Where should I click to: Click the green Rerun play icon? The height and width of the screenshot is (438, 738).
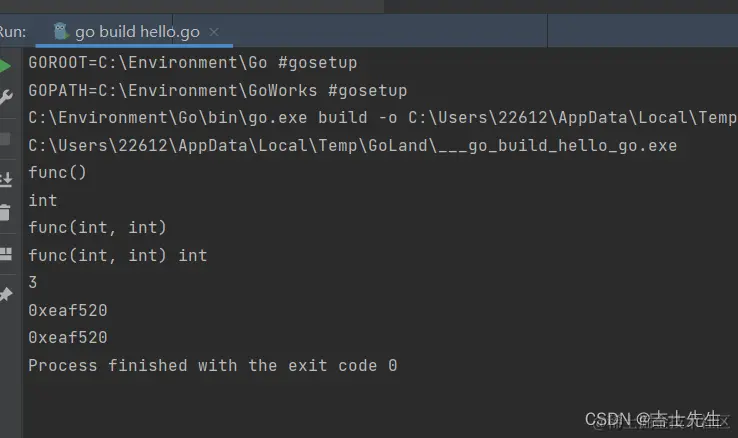click(5, 66)
